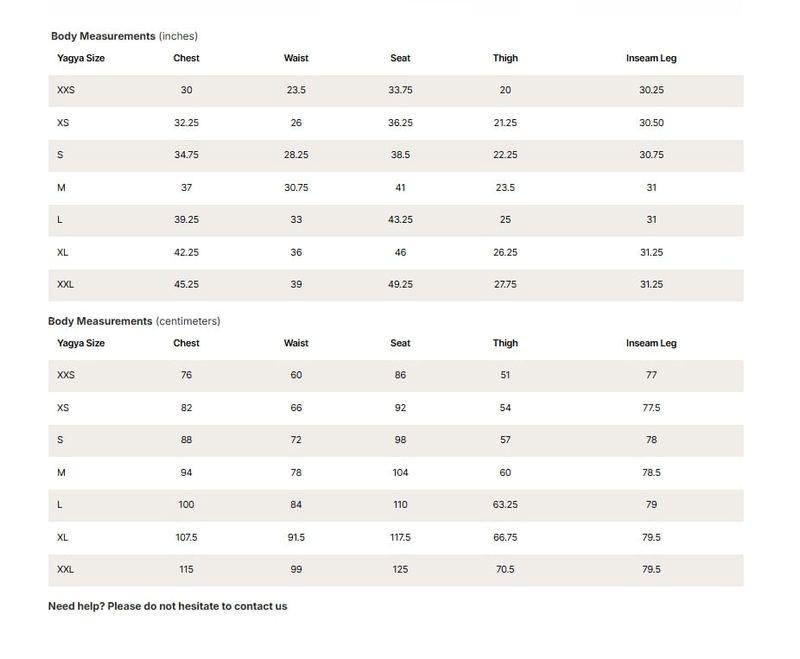The image size is (800, 659).
Task: Select the Chest column header in inches table
Action: (x=186, y=58)
